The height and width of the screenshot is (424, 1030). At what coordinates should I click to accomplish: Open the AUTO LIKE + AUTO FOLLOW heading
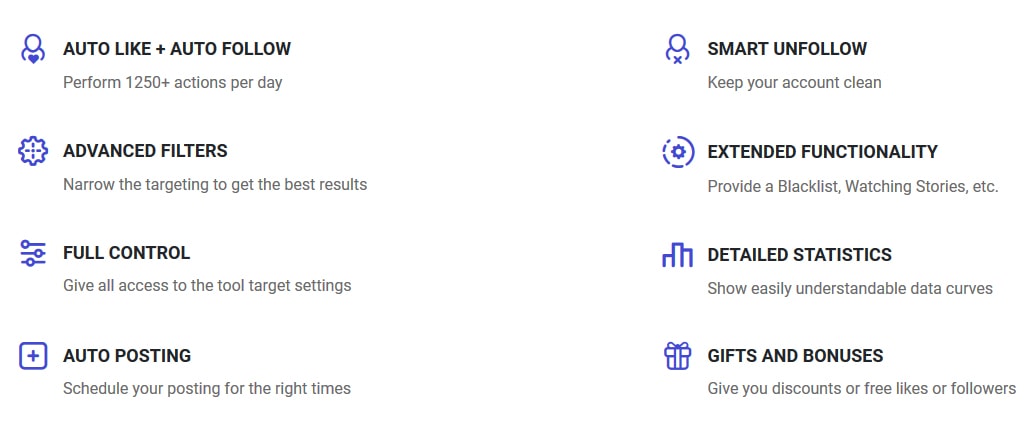click(x=177, y=49)
